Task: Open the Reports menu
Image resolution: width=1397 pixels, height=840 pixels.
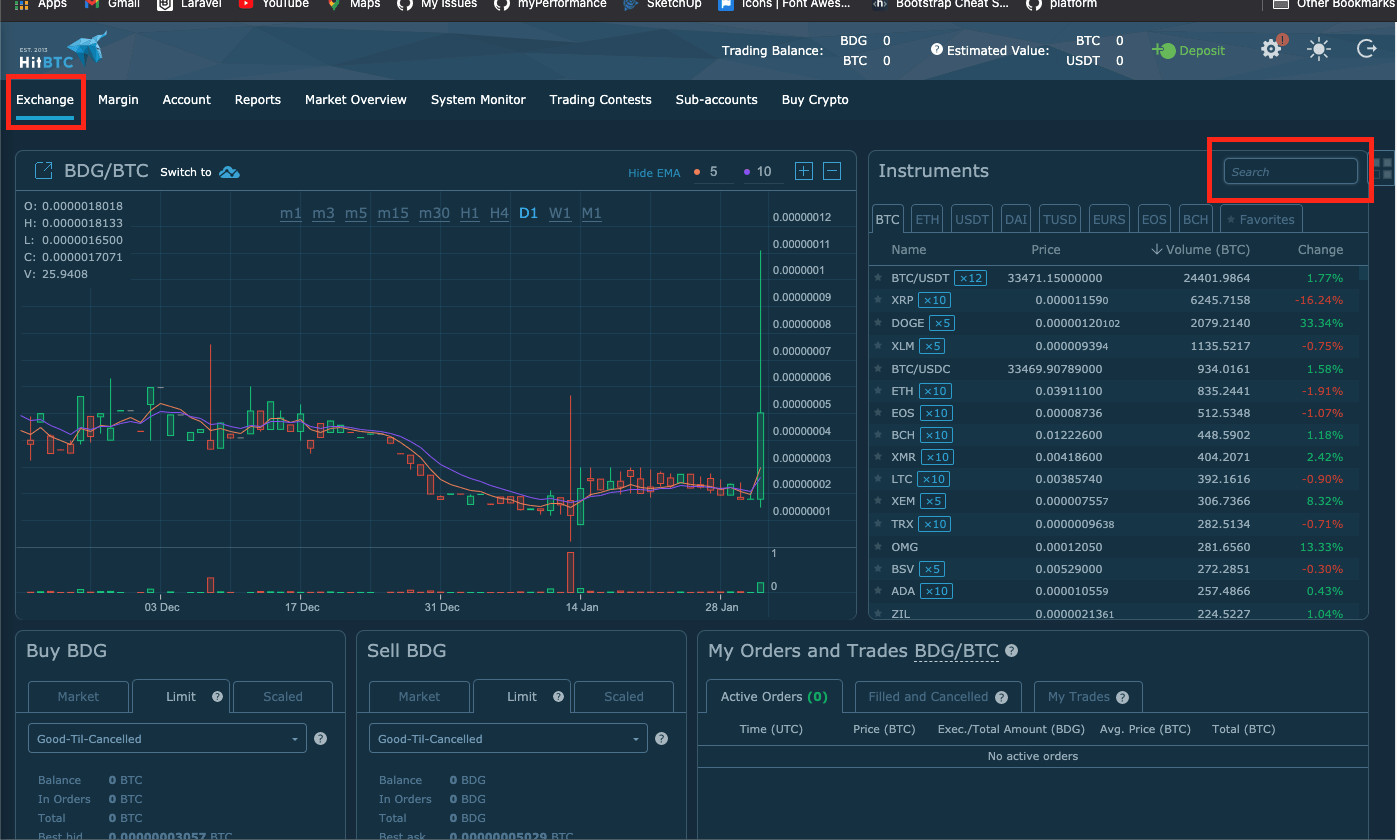Action: tap(258, 100)
